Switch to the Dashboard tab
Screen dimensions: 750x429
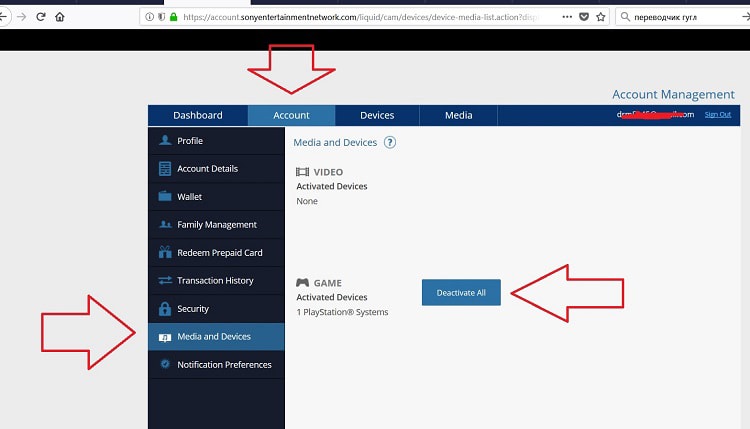[x=198, y=115]
